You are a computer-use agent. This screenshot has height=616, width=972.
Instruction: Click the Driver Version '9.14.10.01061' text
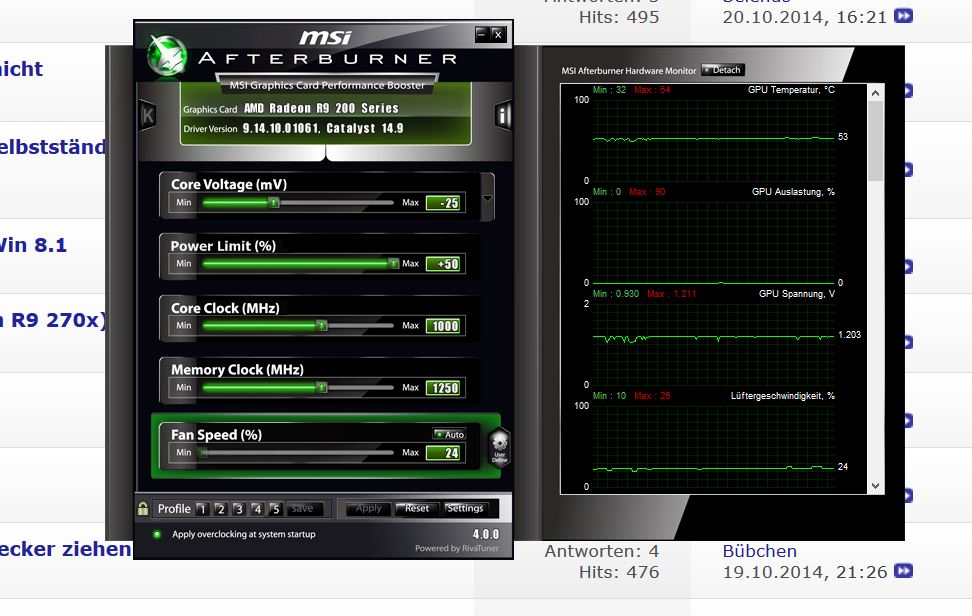coord(281,128)
